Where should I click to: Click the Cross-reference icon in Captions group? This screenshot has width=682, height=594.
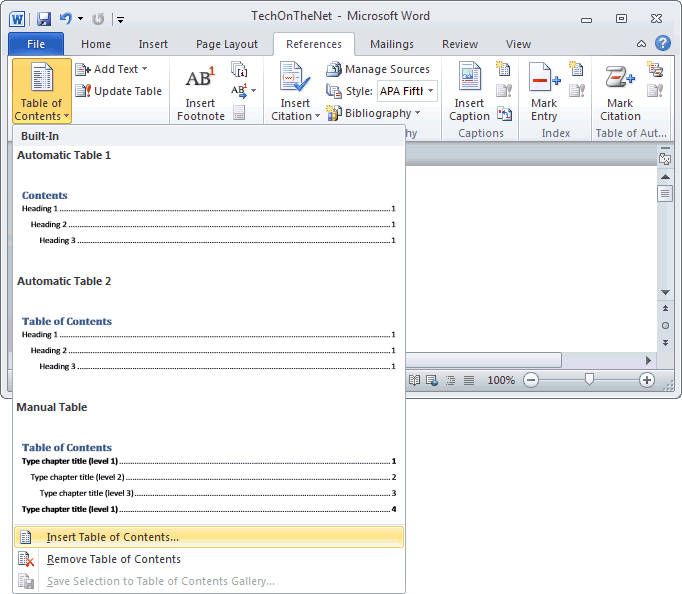[x=505, y=114]
